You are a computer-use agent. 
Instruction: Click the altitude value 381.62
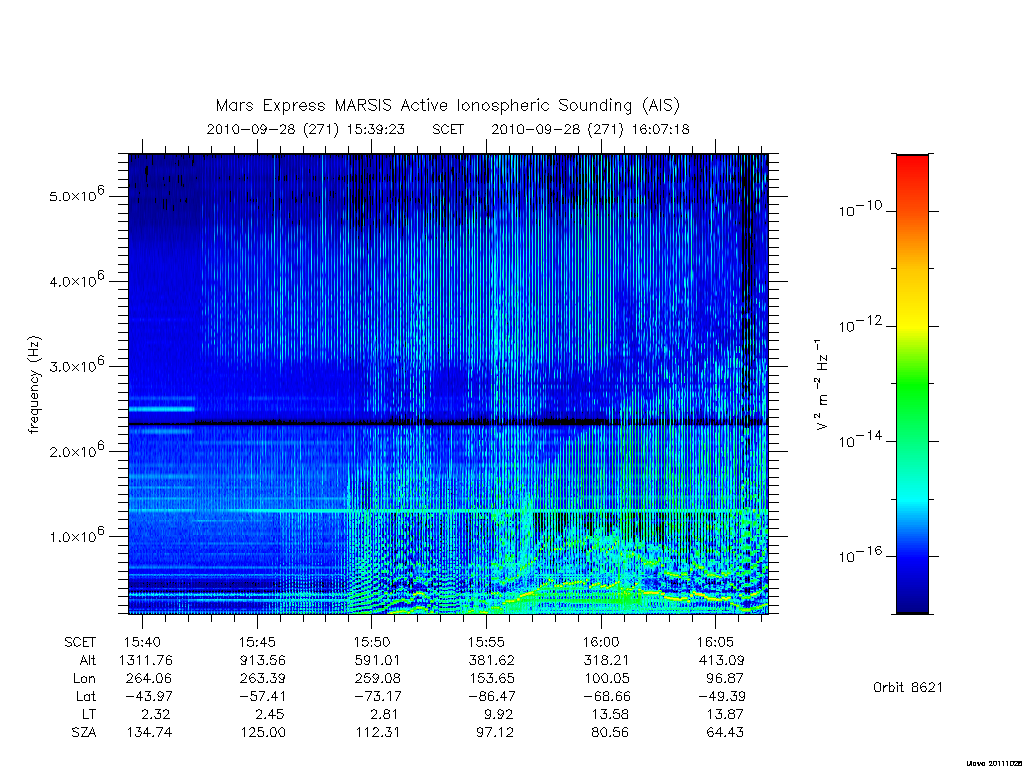tap(491, 660)
